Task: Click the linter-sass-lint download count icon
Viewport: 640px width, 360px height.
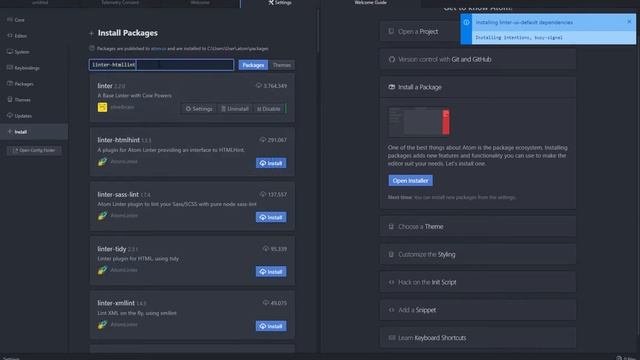Action: (x=262, y=194)
